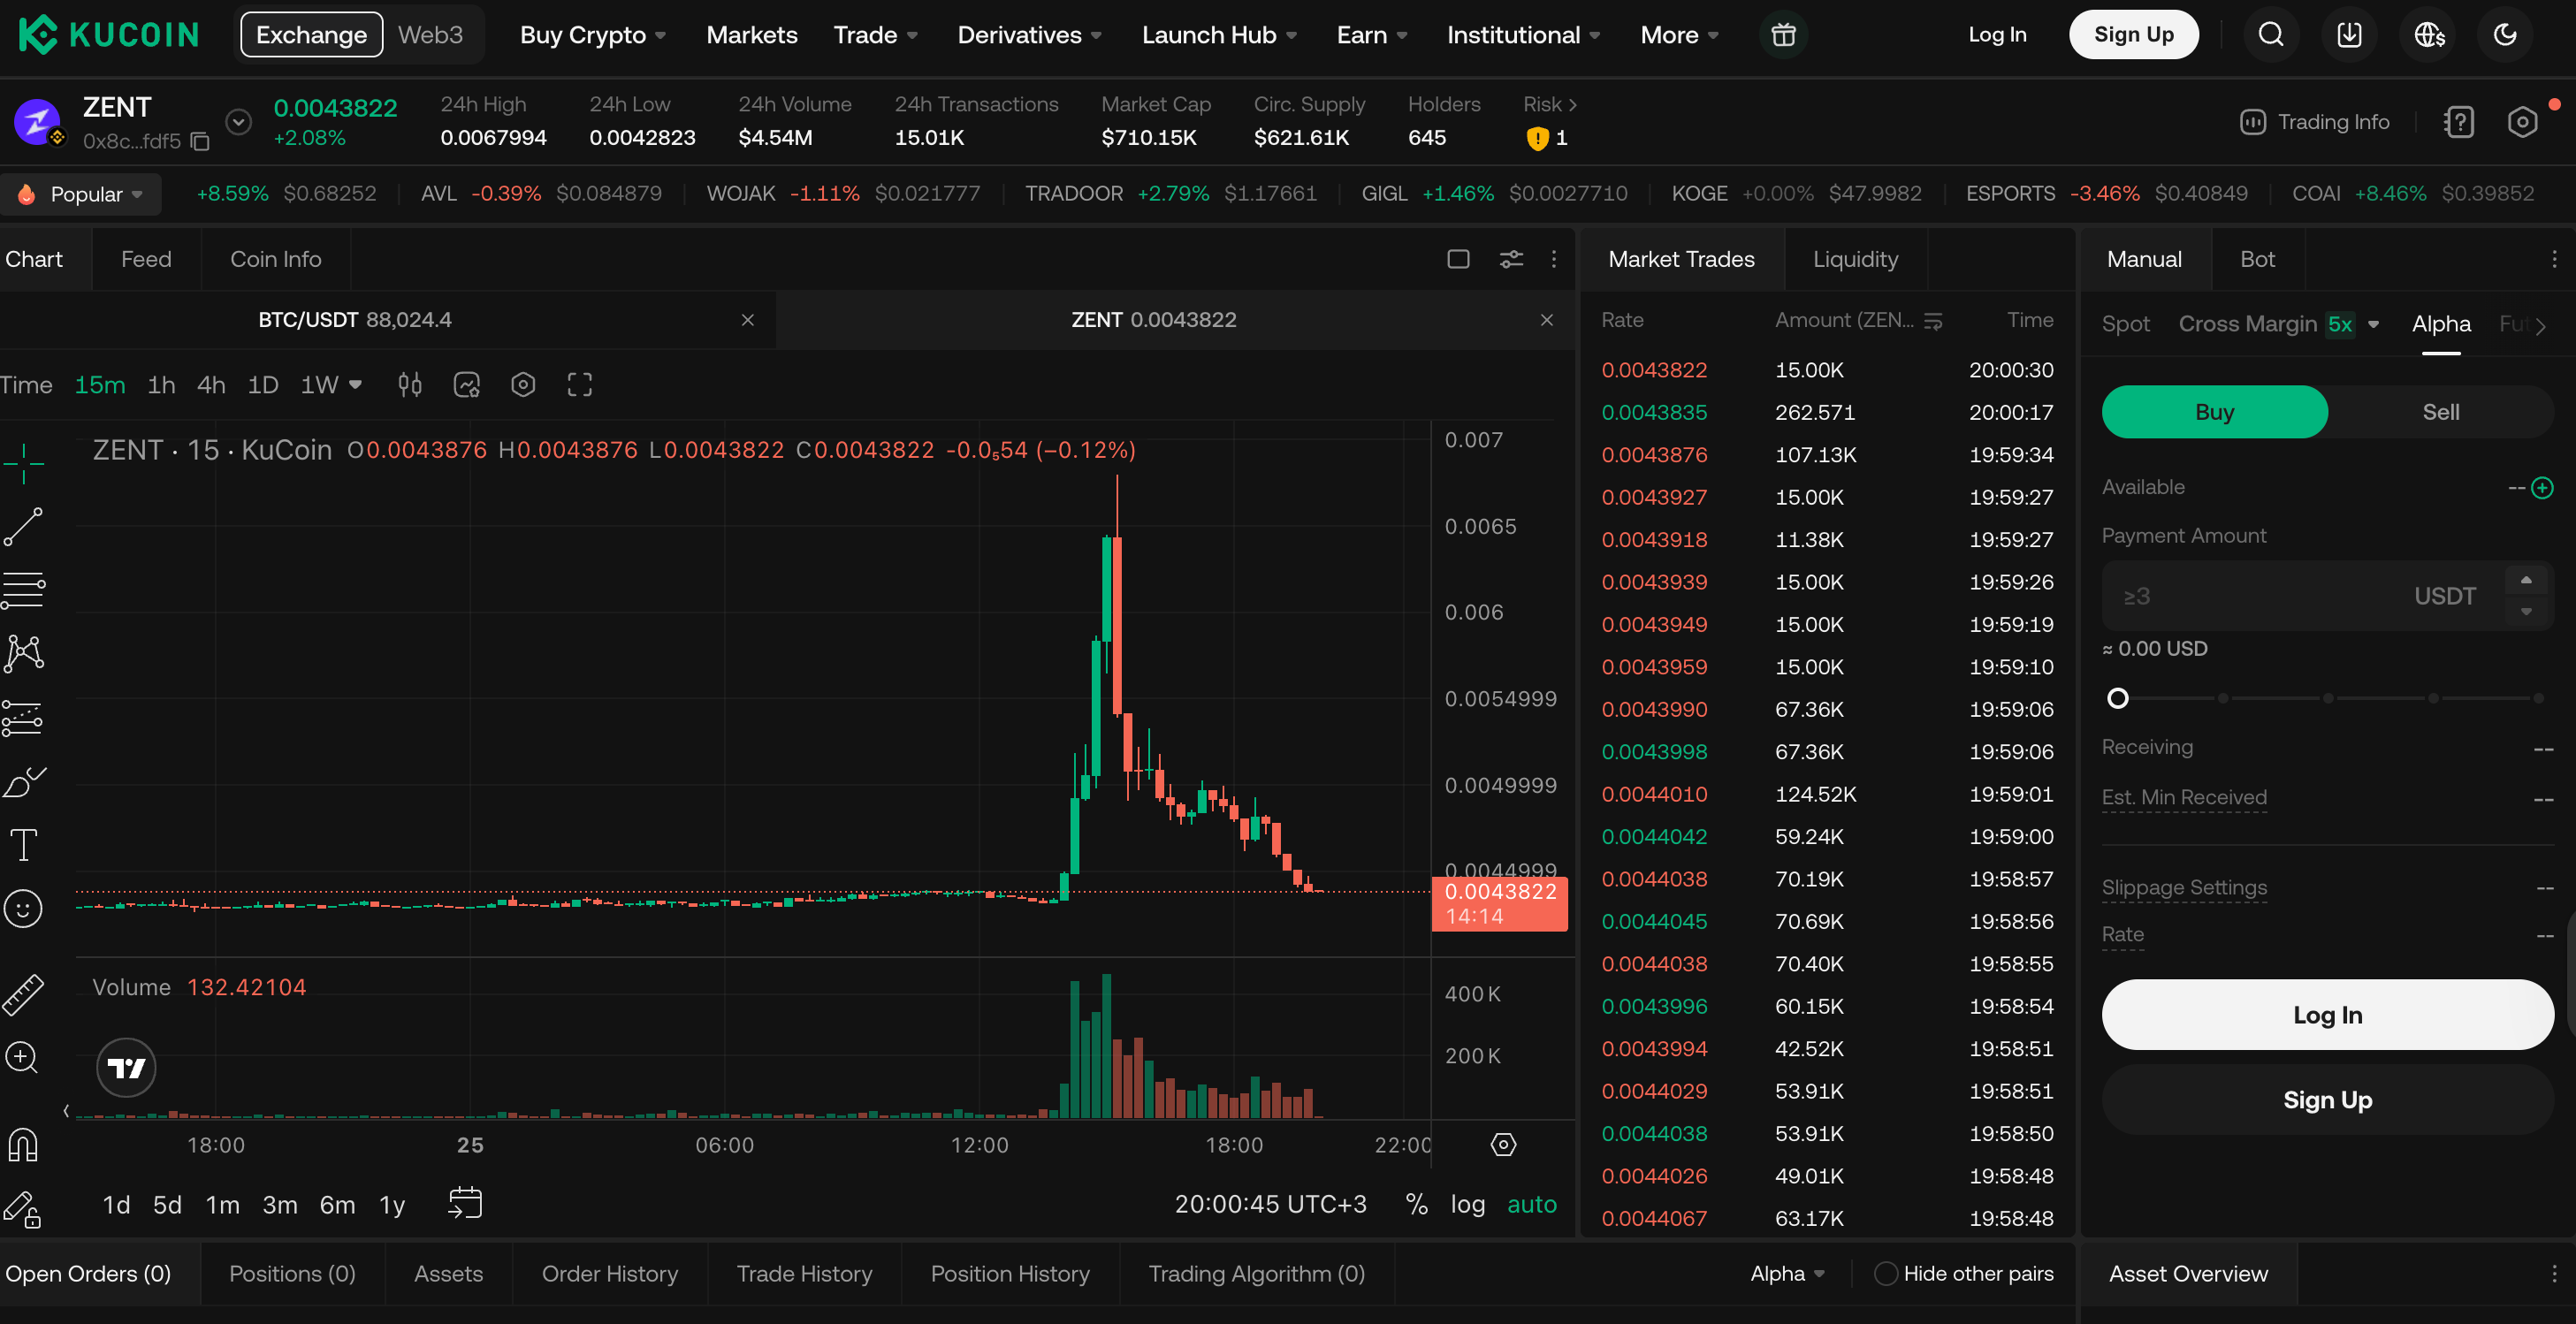Click the Sign Up button
The width and height of the screenshot is (2576, 1324).
tap(2133, 33)
